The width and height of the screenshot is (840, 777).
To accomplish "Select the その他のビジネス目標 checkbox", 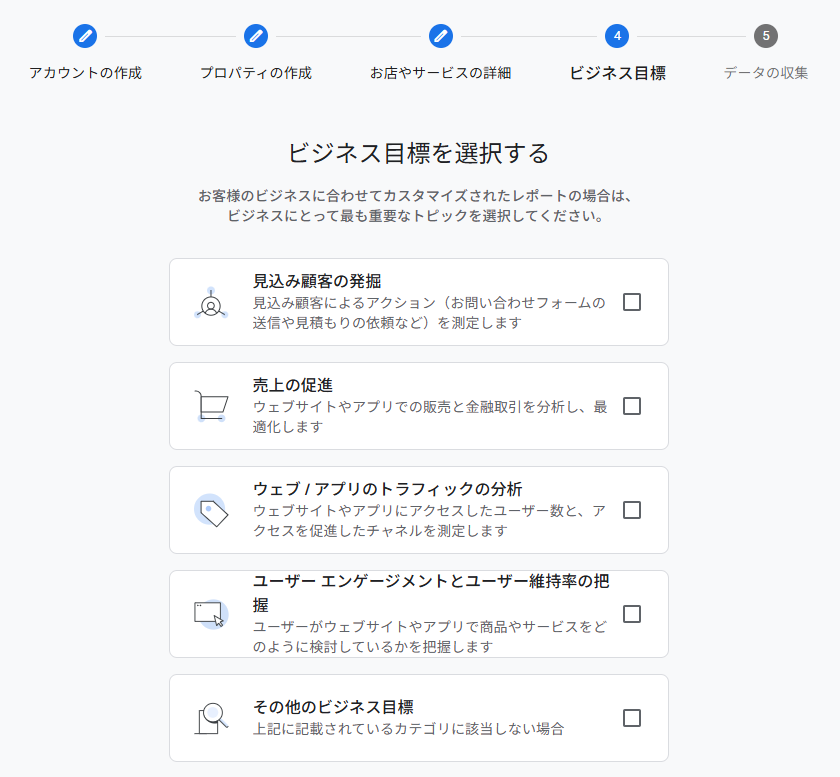I will point(632,718).
